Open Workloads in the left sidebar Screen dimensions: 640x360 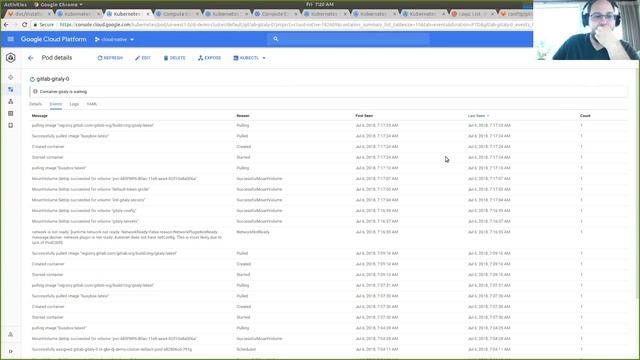[x=11, y=89]
